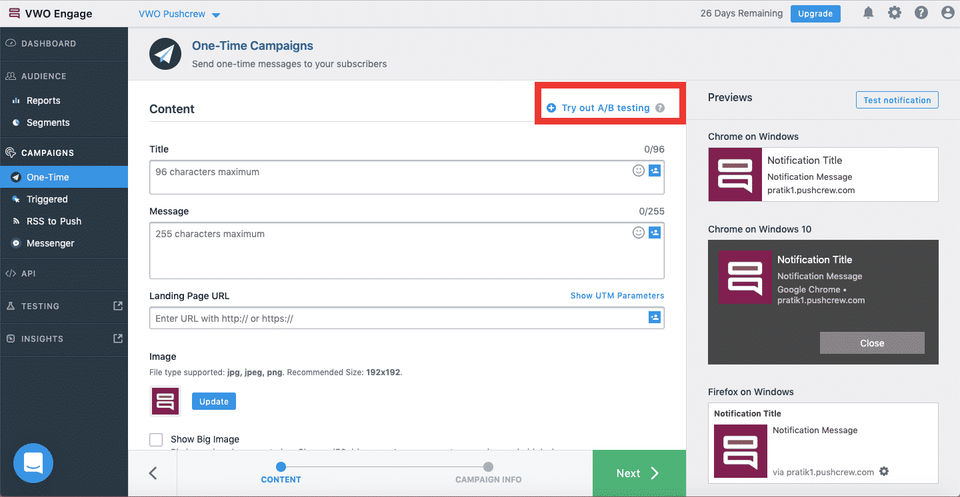Click personalization icon in Landing Page URL

(x=655, y=317)
